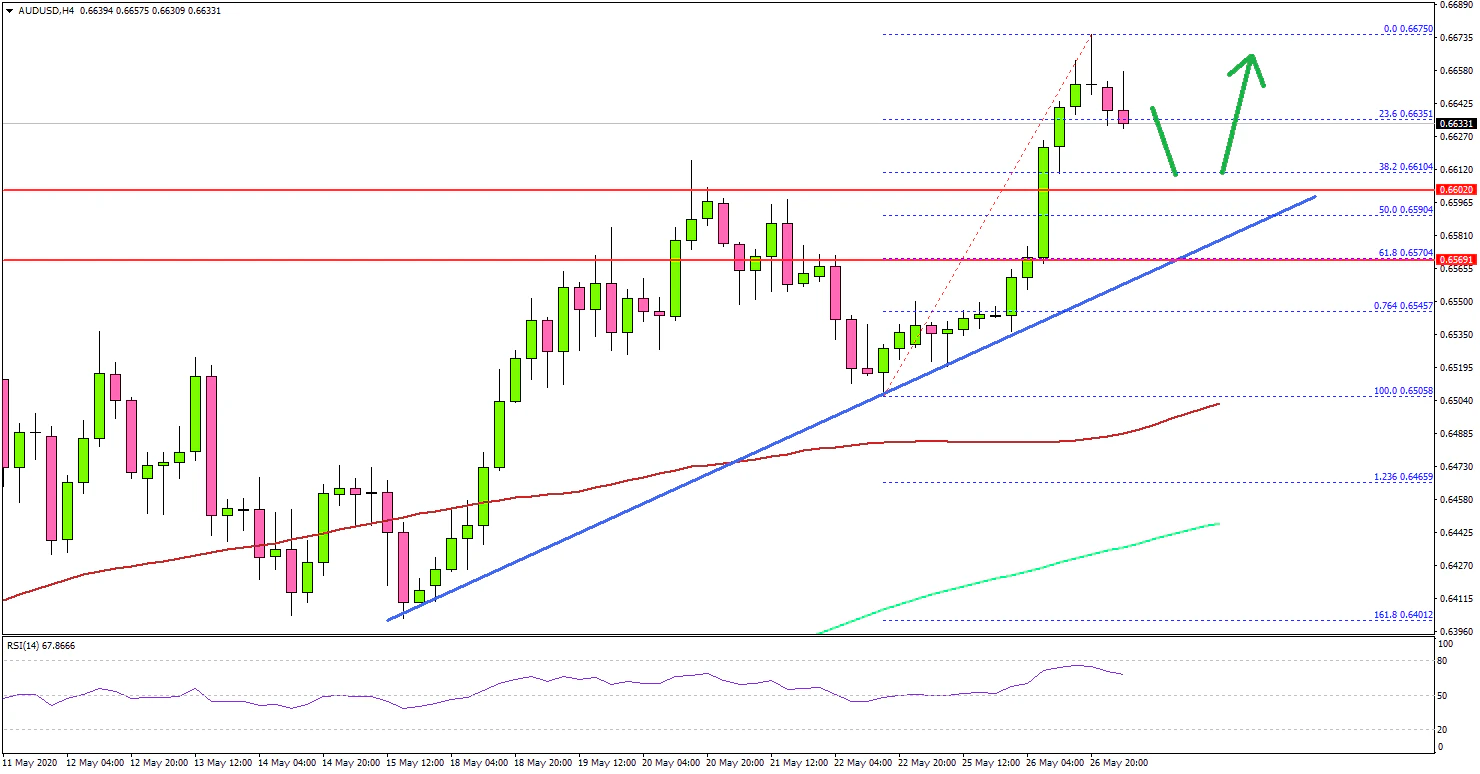Select the green upward arrow head
The image size is (1480, 774).
tap(1249, 62)
